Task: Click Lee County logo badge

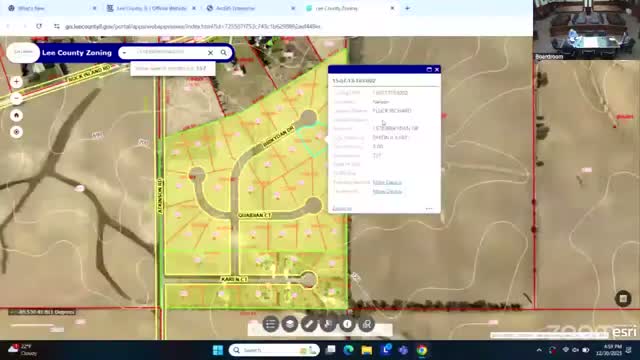Action: [23, 52]
